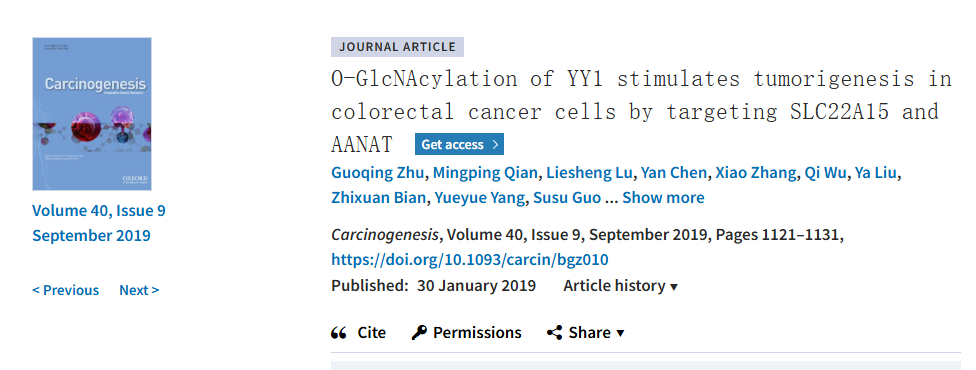Image resolution: width=976 pixels, height=370 pixels.
Task: Go to Volume 40, Issue 9 link
Action: pyautogui.click(x=99, y=211)
